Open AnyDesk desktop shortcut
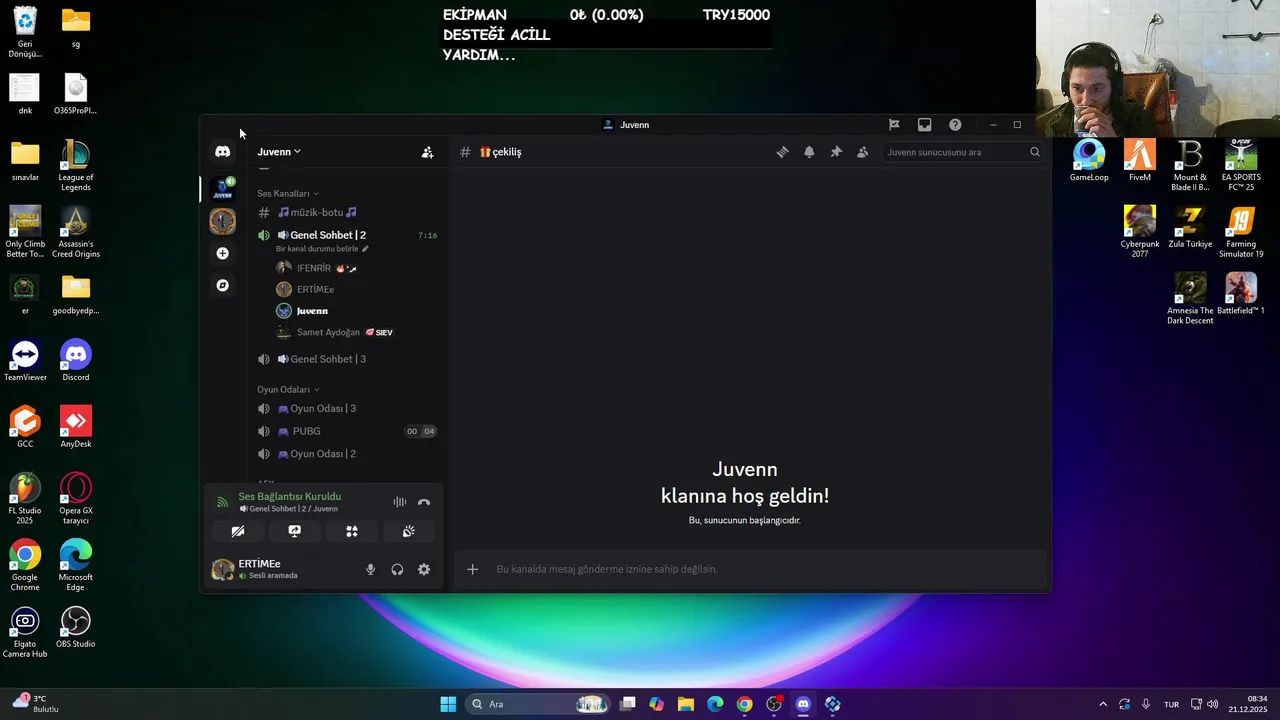 click(76, 427)
